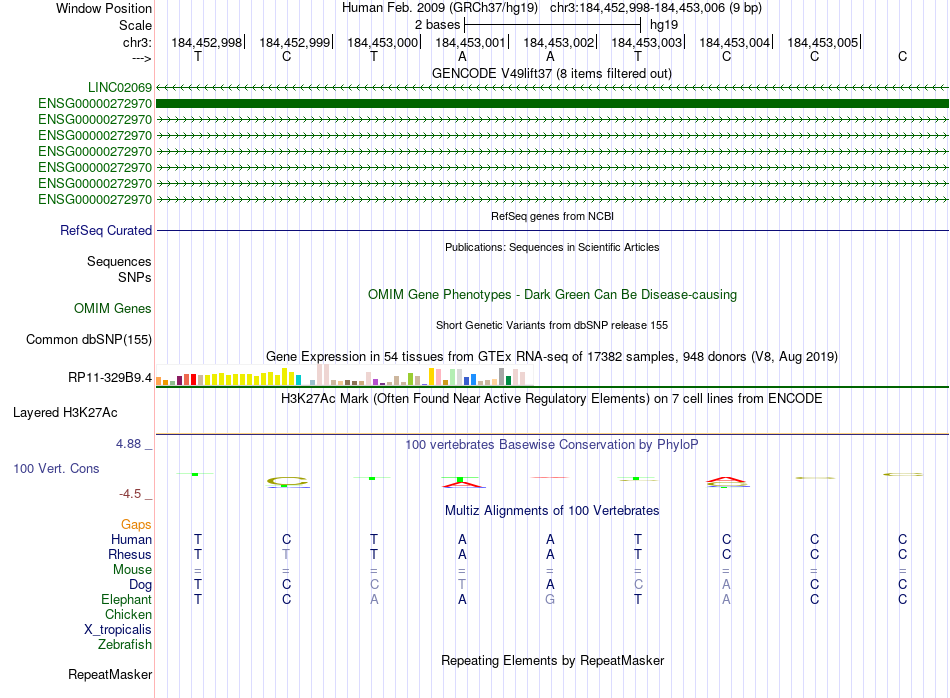Click the chr3: ruler label

pyautogui.click(x=137, y=42)
